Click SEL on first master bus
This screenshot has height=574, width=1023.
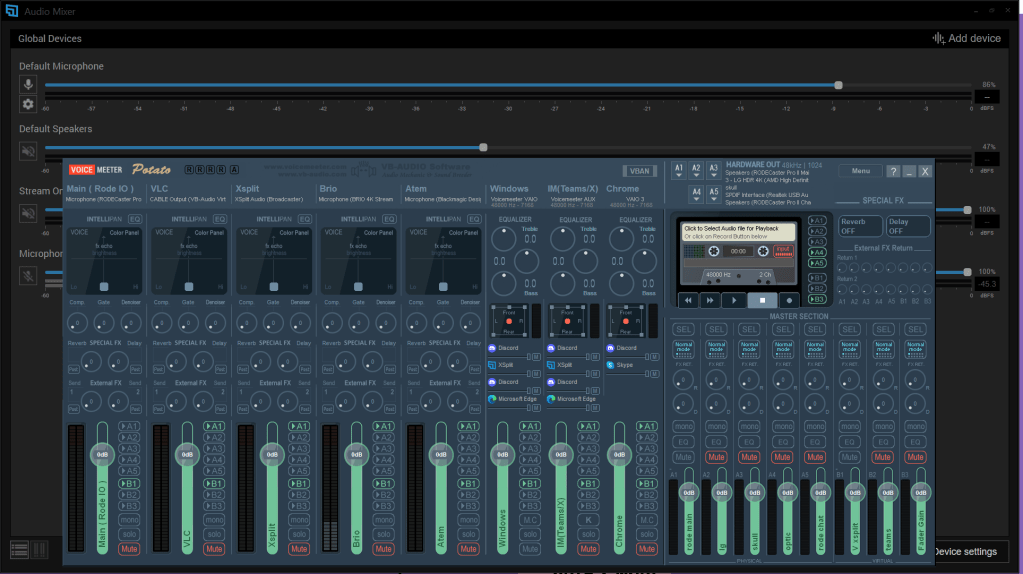(x=683, y=329)
